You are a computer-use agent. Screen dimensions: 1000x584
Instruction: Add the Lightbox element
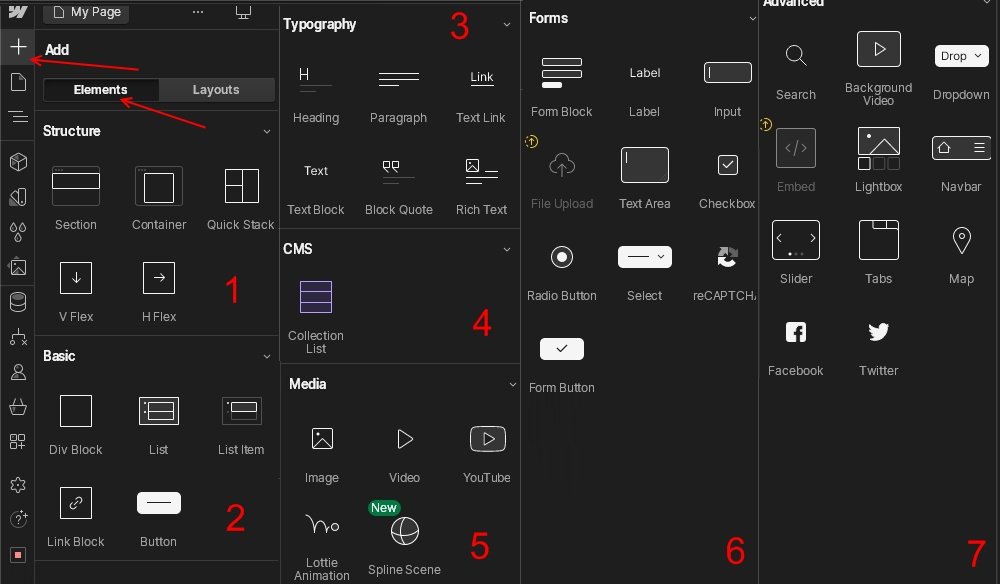pos(878,148)
